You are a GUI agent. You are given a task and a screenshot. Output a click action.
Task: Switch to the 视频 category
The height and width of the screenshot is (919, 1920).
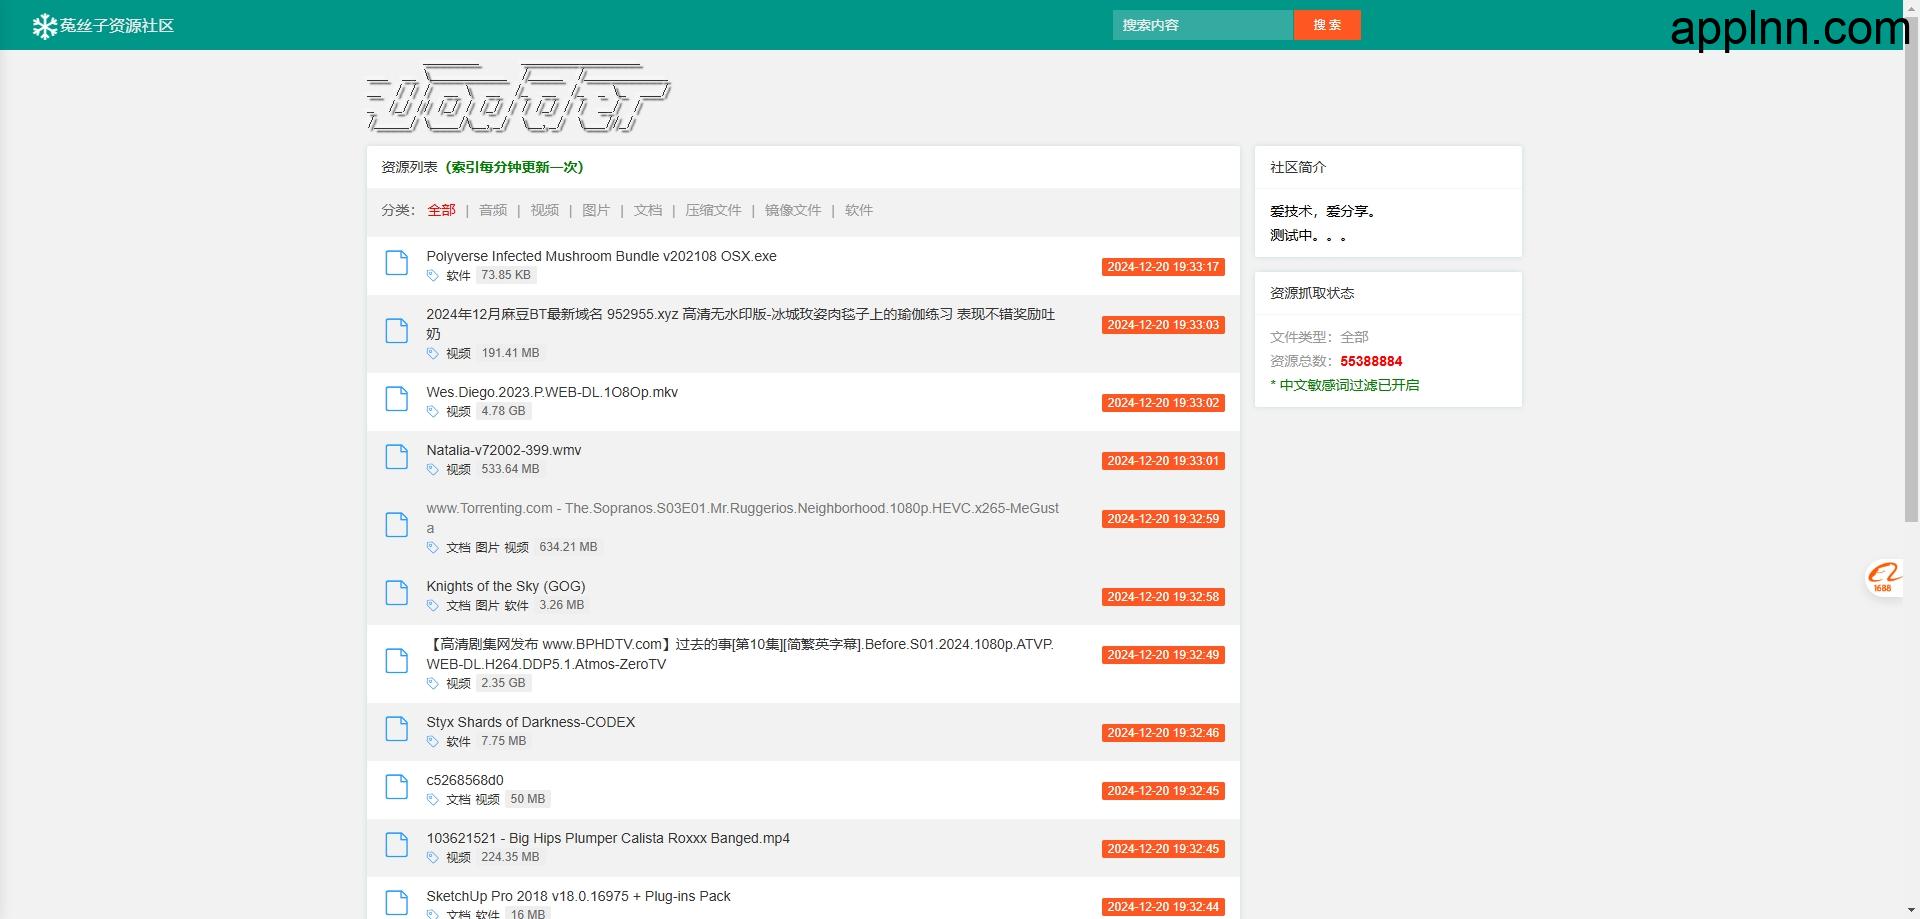545,210
